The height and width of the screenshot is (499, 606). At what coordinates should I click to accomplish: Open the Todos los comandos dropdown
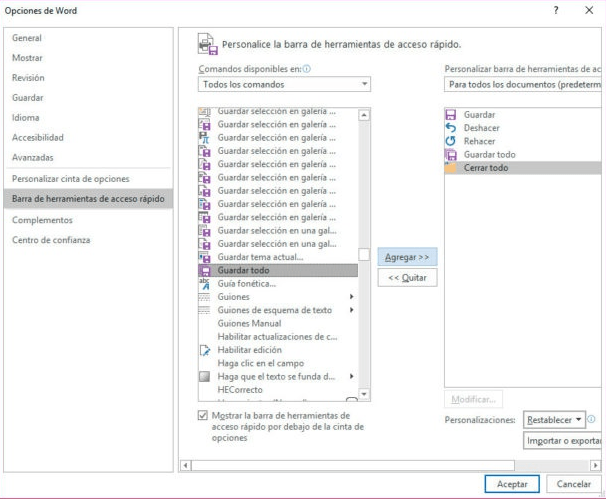coord(285,86)
